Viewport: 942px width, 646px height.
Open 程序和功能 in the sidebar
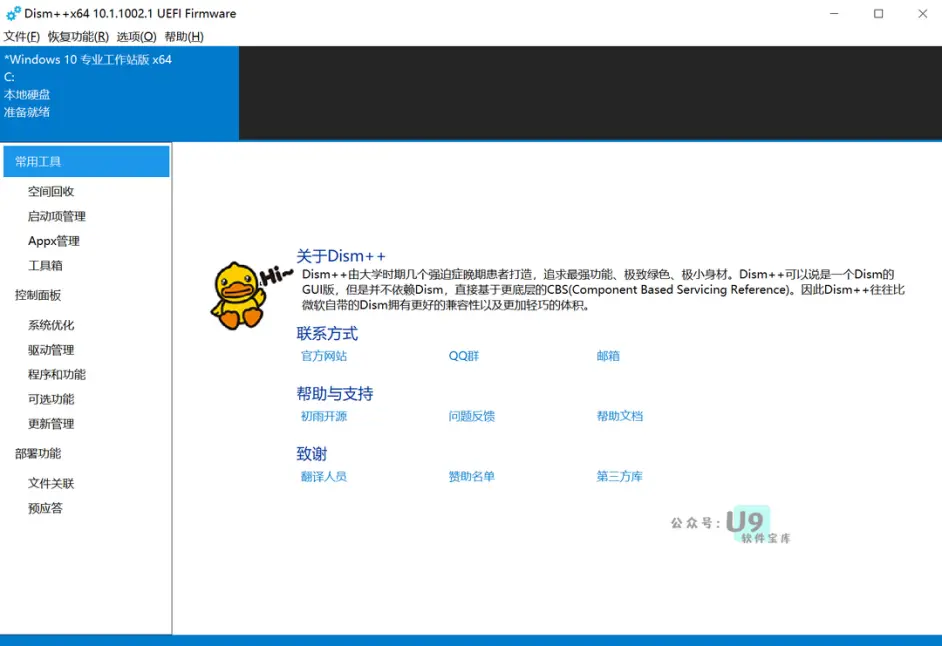pyautogui.click(x=57, y=374)
